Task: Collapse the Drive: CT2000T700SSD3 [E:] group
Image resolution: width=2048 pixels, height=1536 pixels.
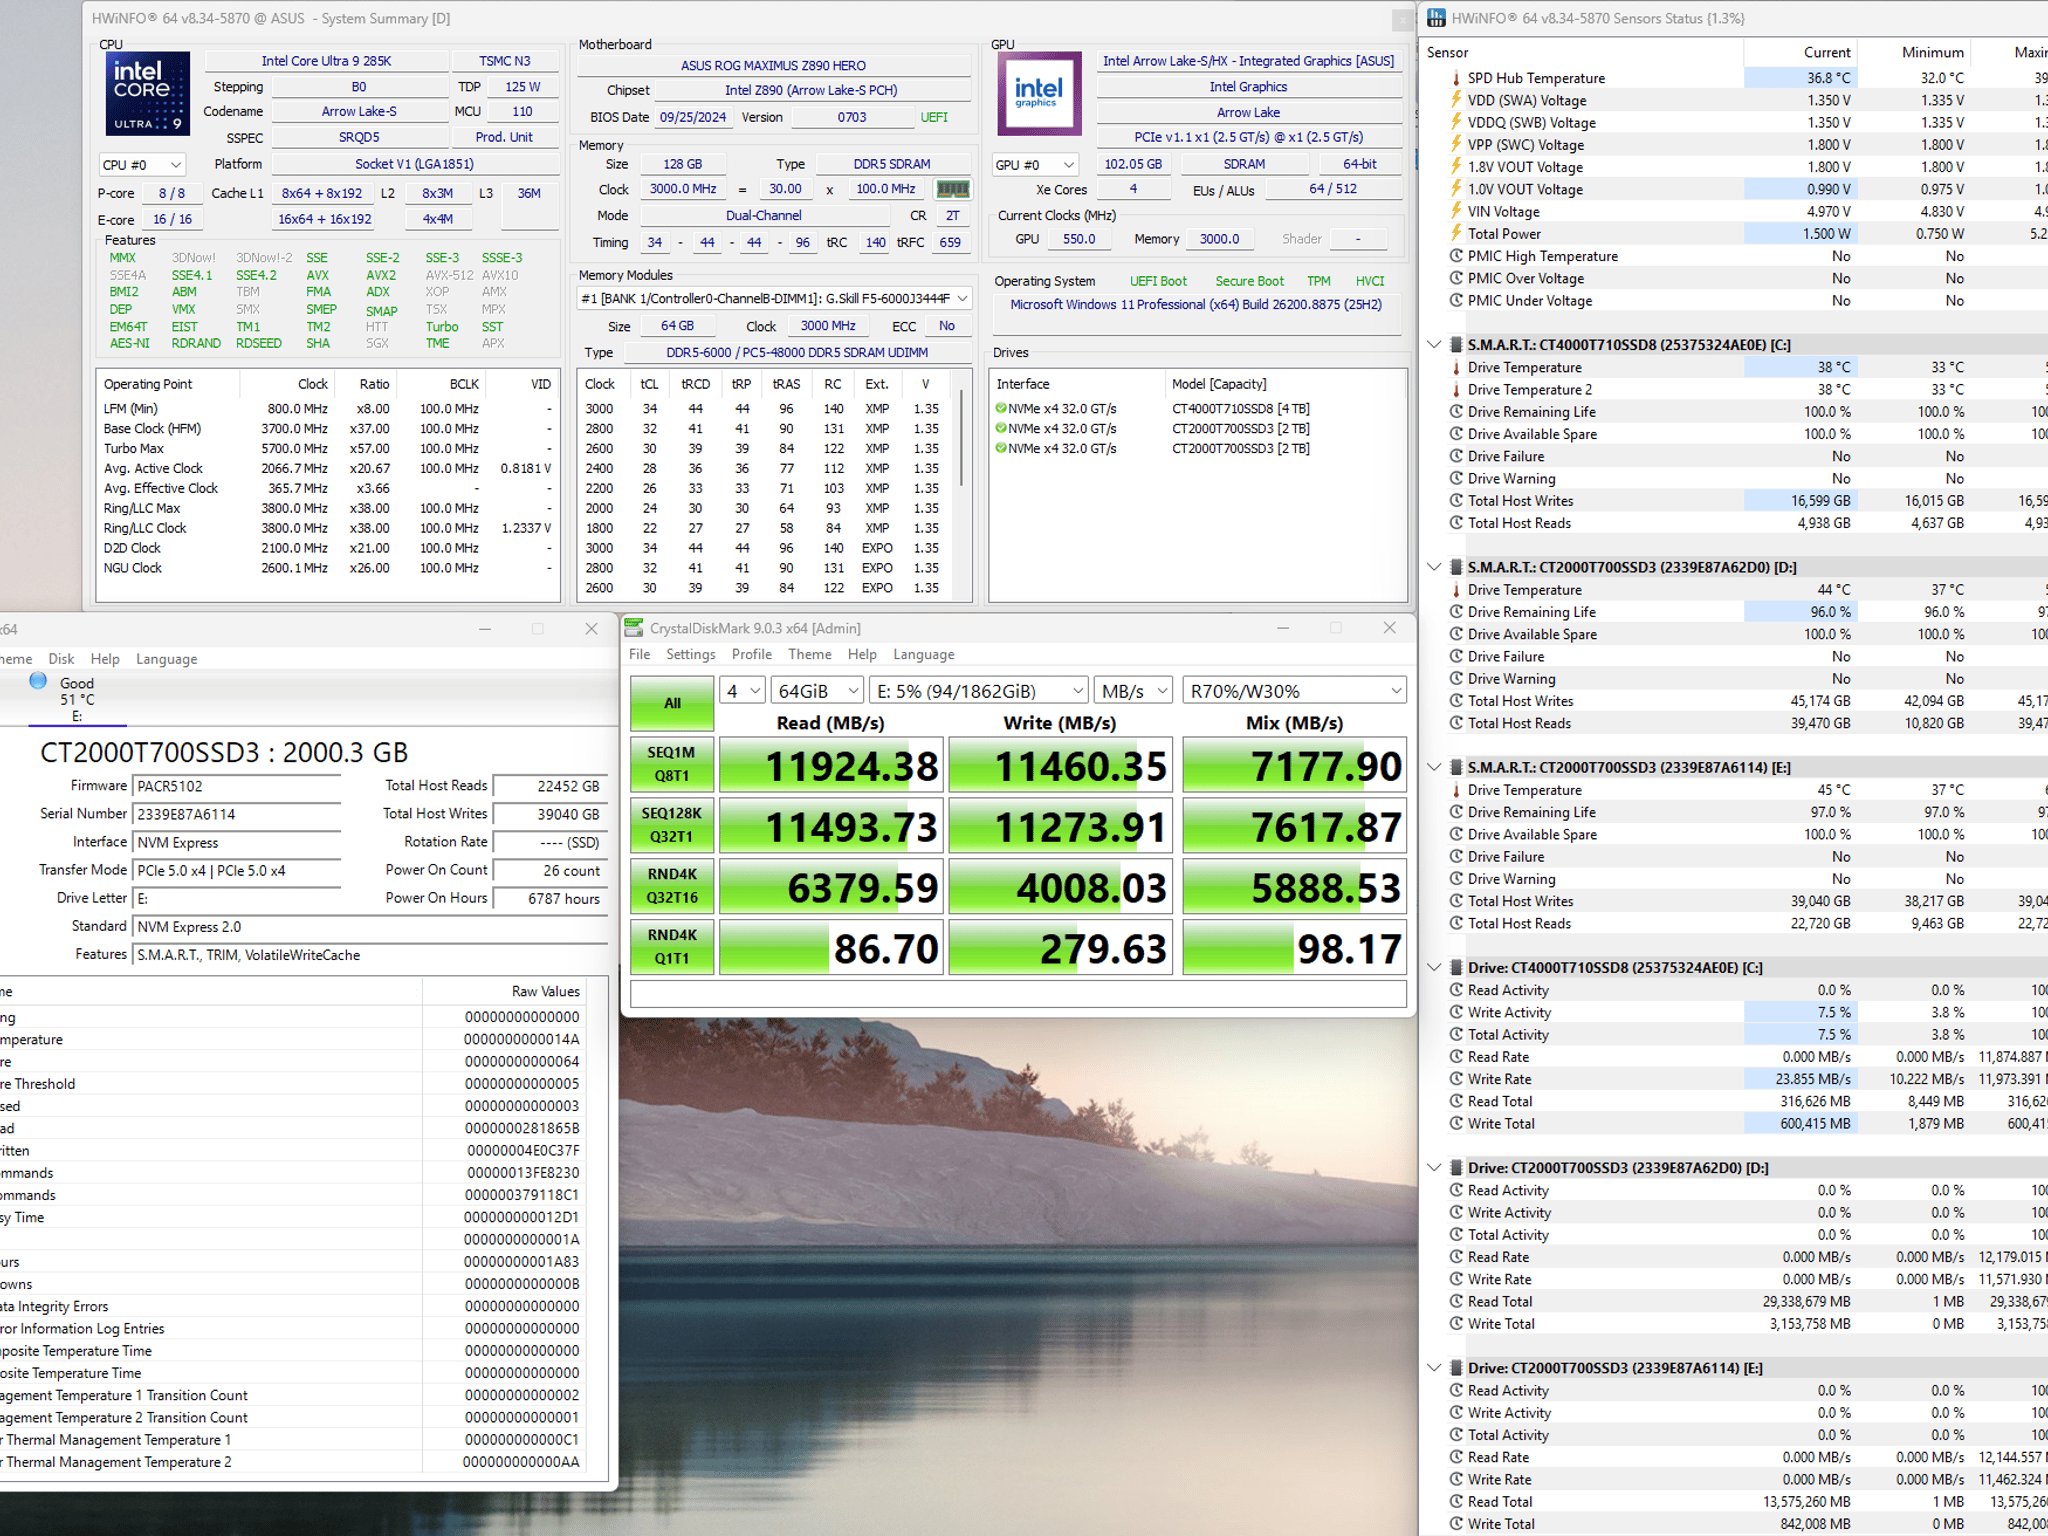Action: coord(1434,1368)
